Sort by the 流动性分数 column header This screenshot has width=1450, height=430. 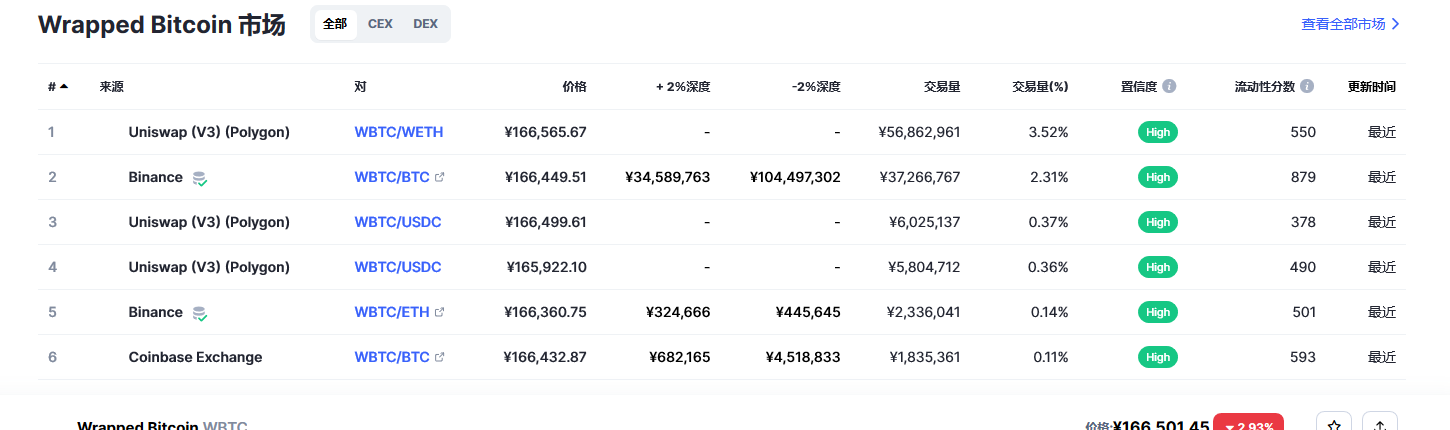point(1265,87)
